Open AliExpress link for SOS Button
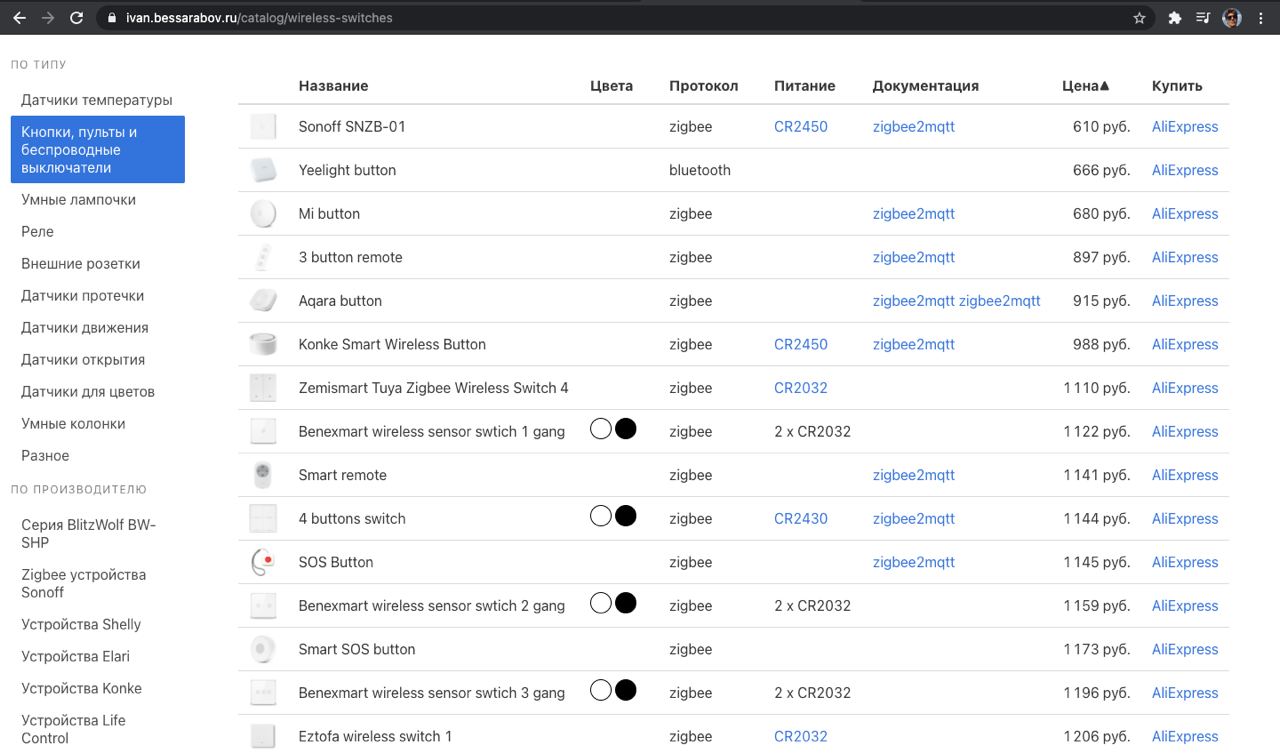The width and height of the screenshot is (1280, 754). (x=1185, y=562)
